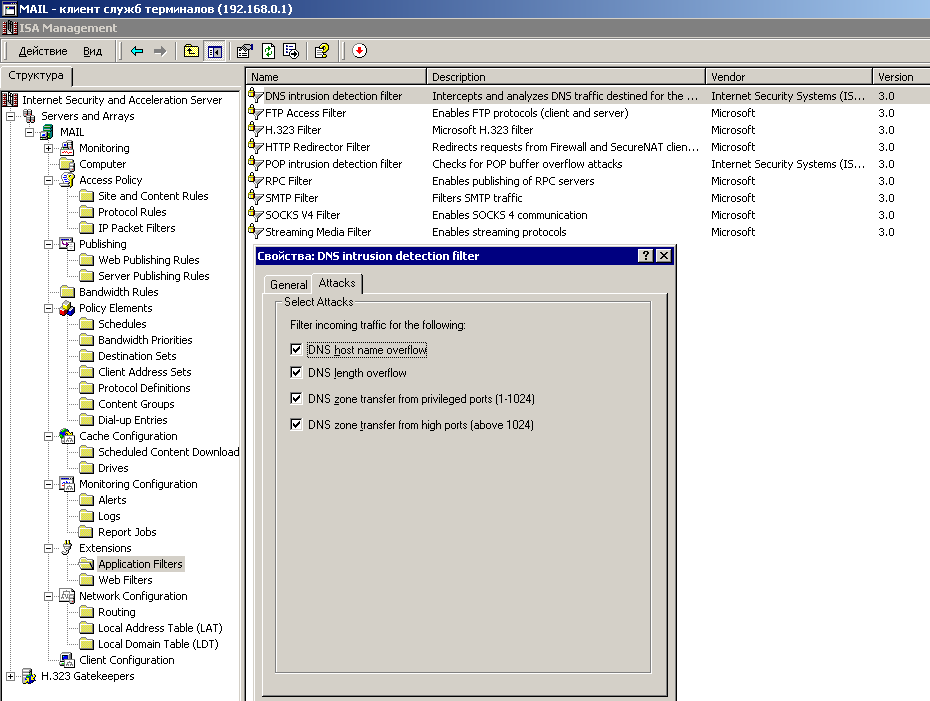
Task: Toggle DNS length overflow checkbox
Action: coord(296,372)
